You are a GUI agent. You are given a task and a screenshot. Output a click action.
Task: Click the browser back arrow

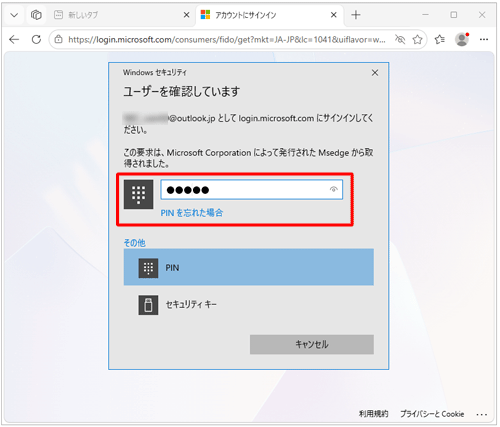(14, 40)
